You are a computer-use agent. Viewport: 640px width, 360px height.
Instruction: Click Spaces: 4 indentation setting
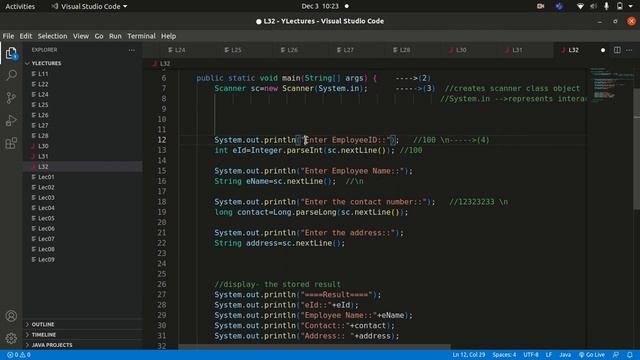point(504,355)
